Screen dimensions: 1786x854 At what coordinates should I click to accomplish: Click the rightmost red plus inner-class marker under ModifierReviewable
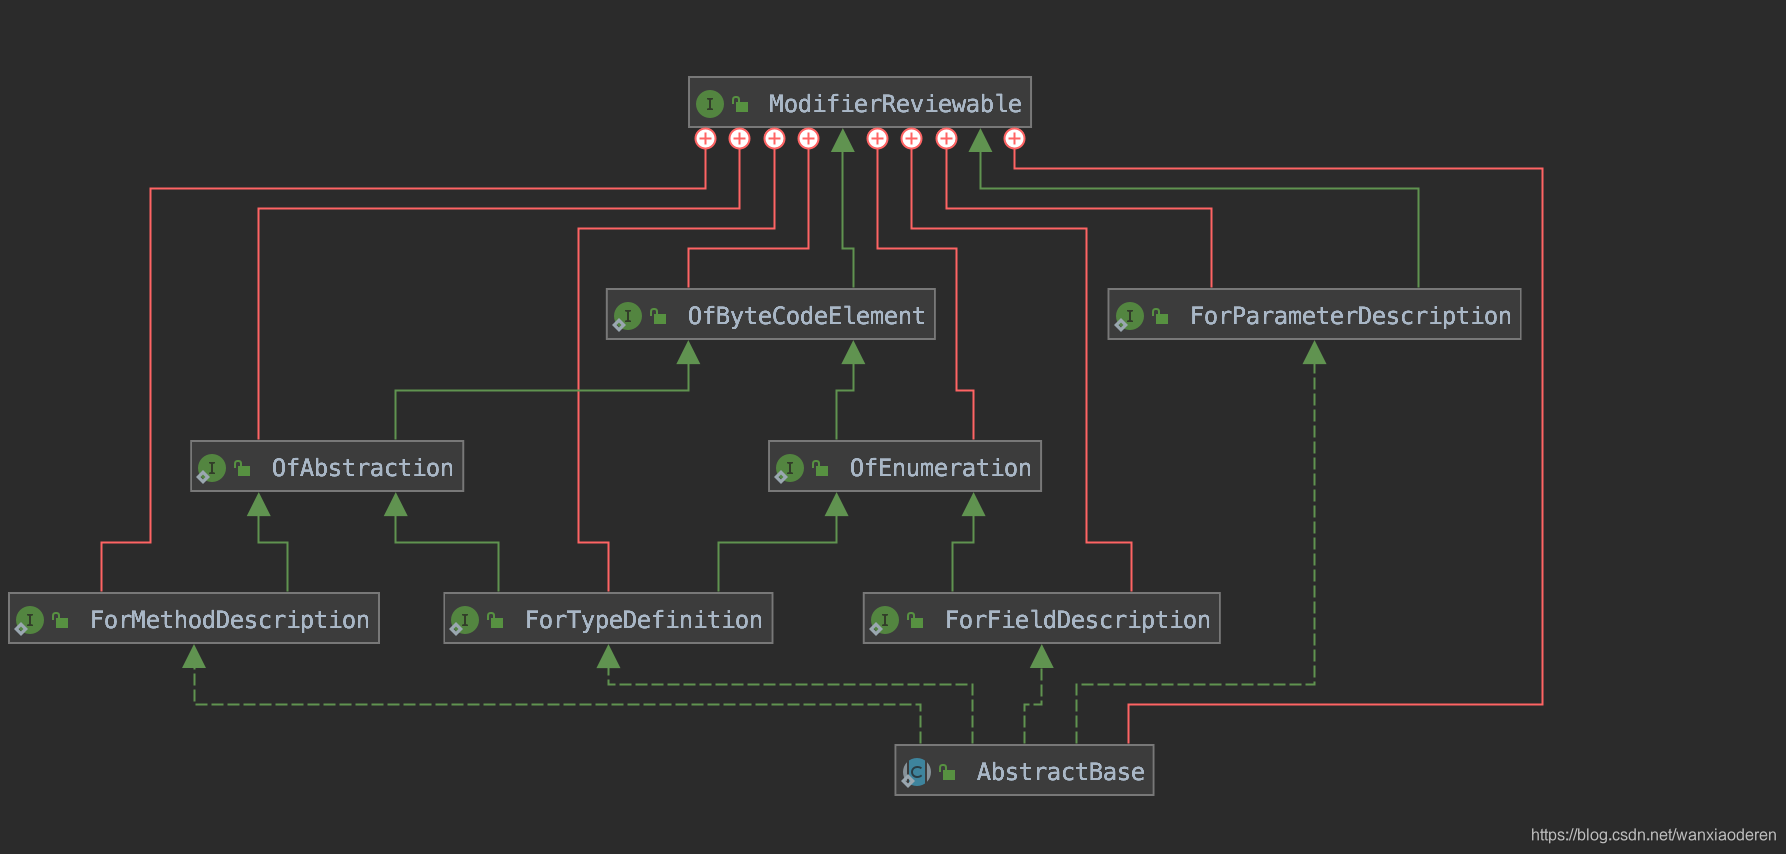tap(1014, 139)
